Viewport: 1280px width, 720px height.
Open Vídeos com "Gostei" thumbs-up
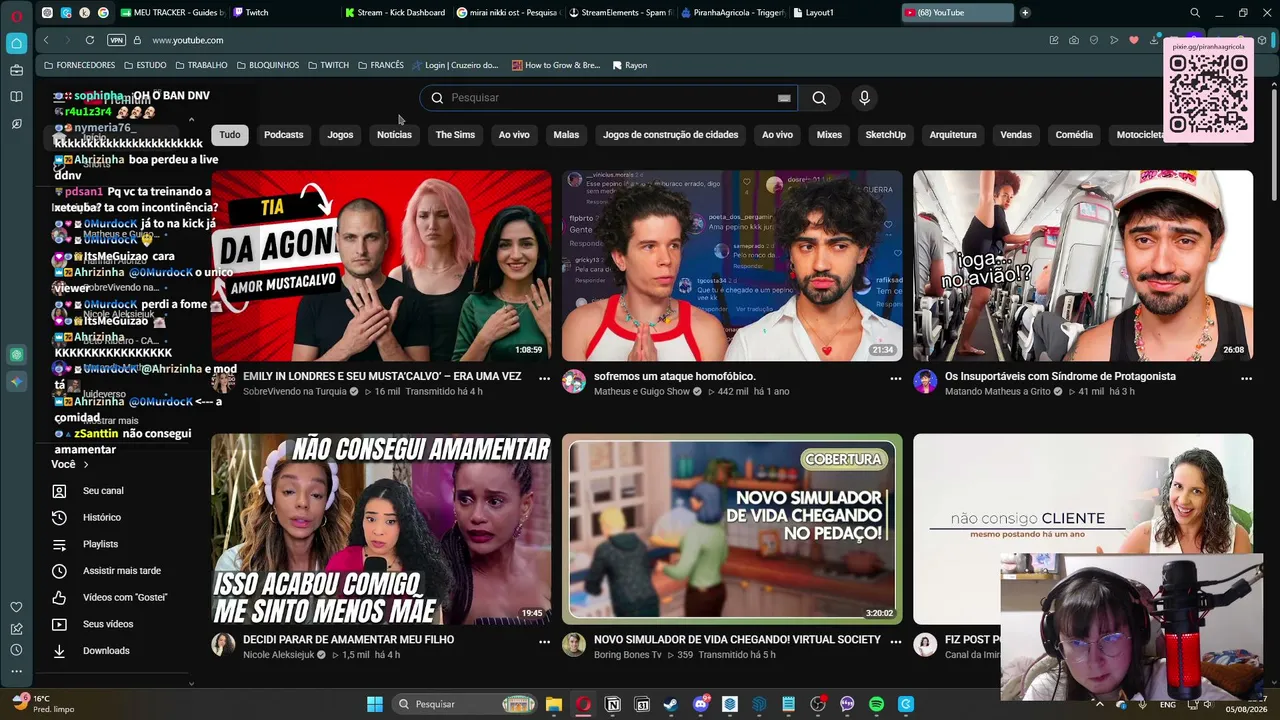pyautogui.click(x=59, y=598)
